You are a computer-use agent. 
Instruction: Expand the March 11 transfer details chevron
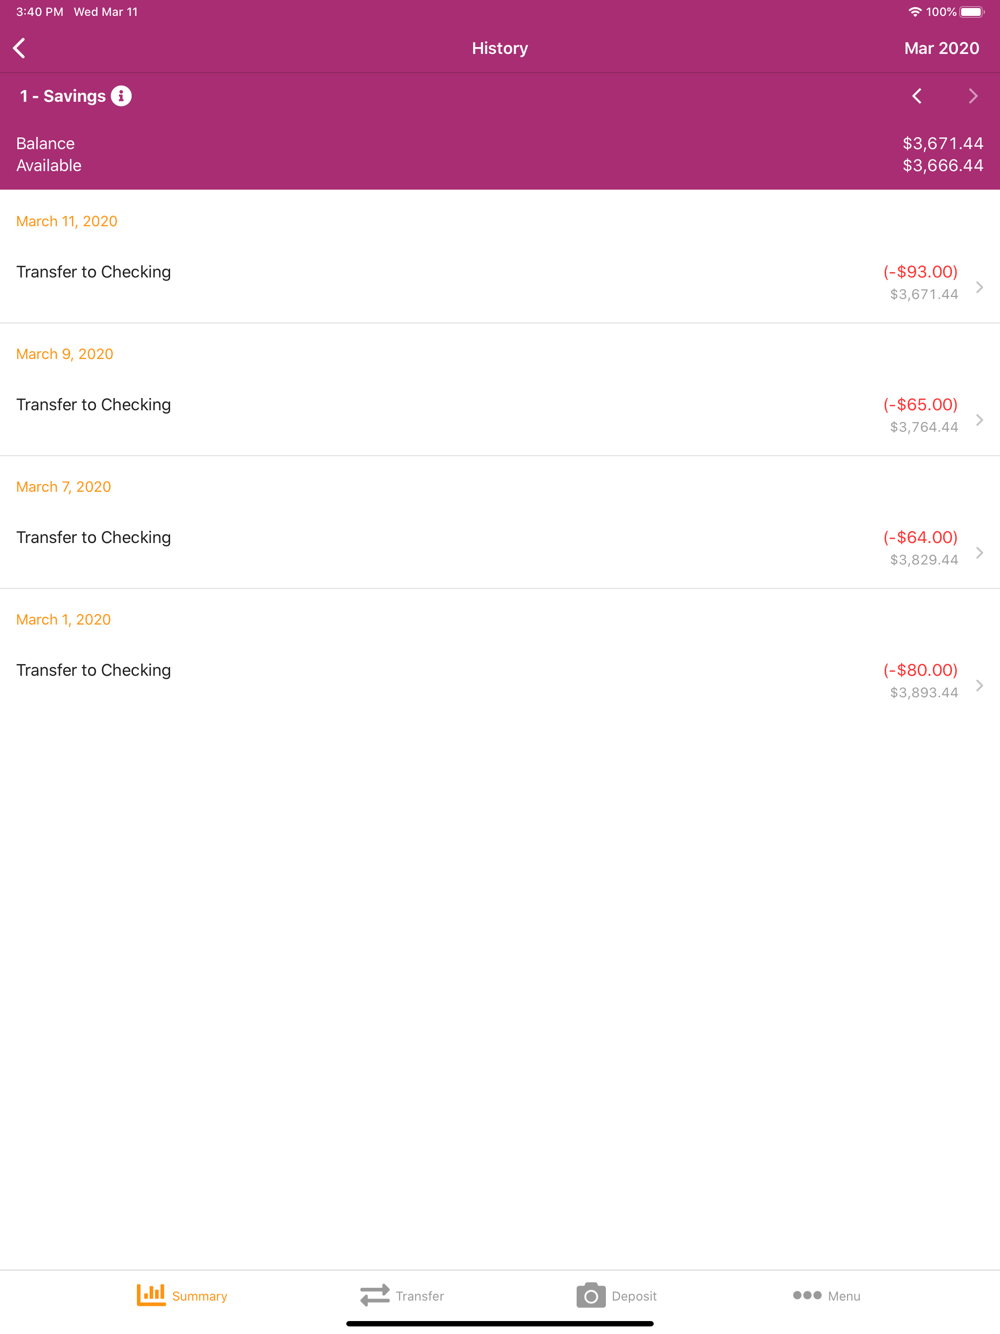click(980, 287)
